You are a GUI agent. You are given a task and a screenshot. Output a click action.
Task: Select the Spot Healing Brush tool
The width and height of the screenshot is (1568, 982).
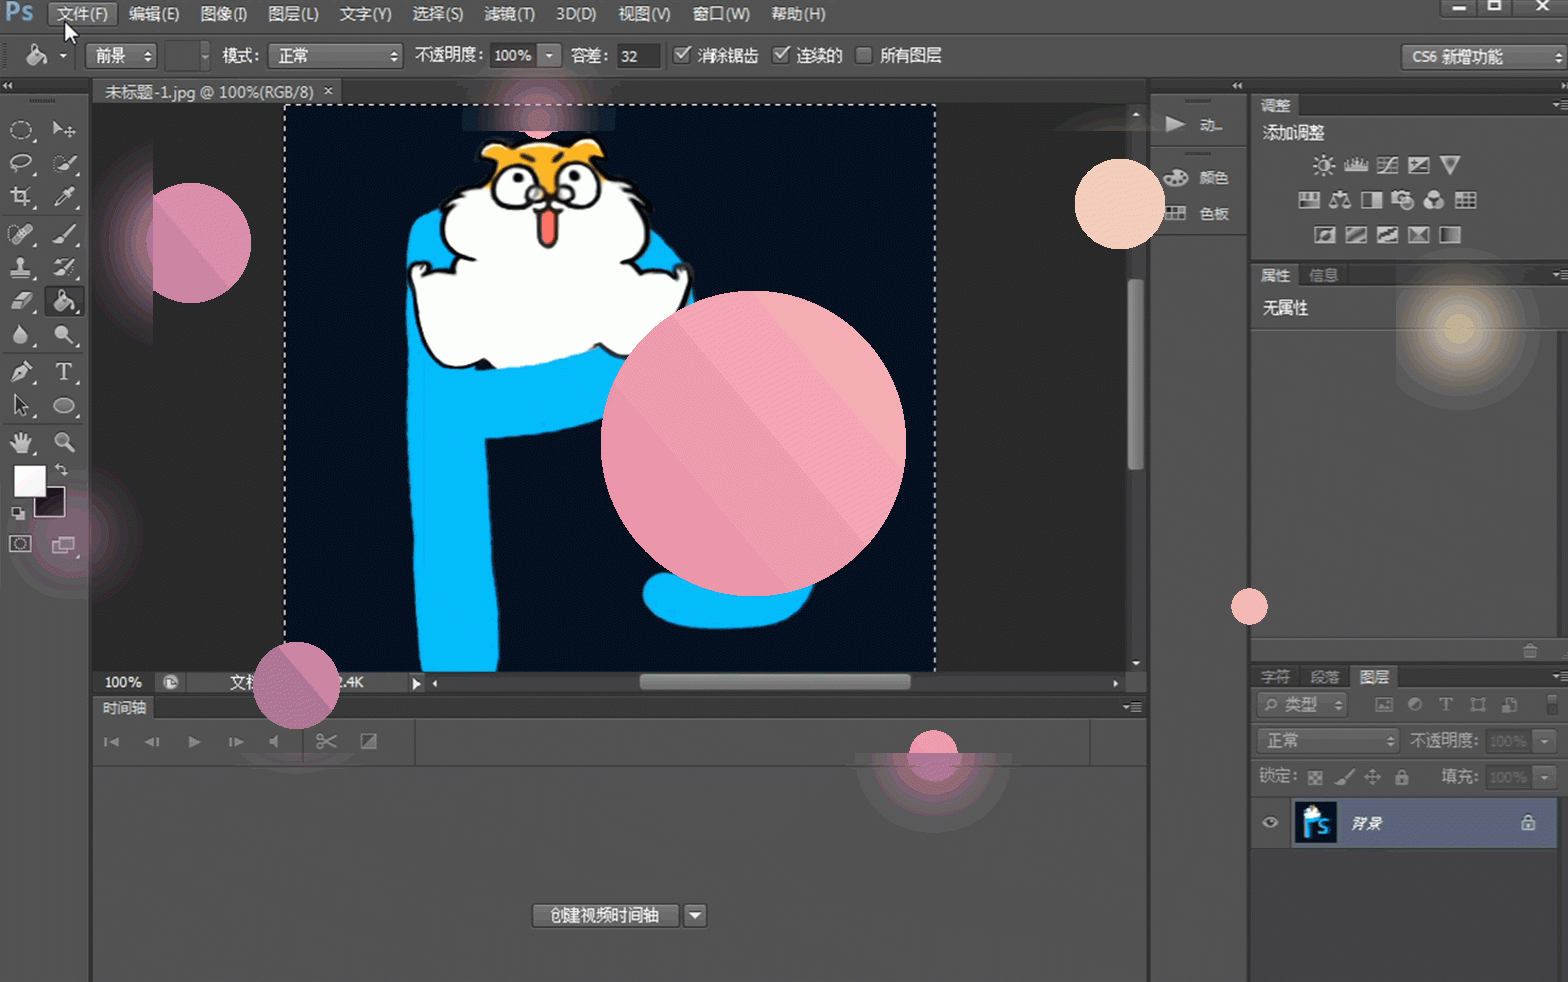tap(21, 234)
